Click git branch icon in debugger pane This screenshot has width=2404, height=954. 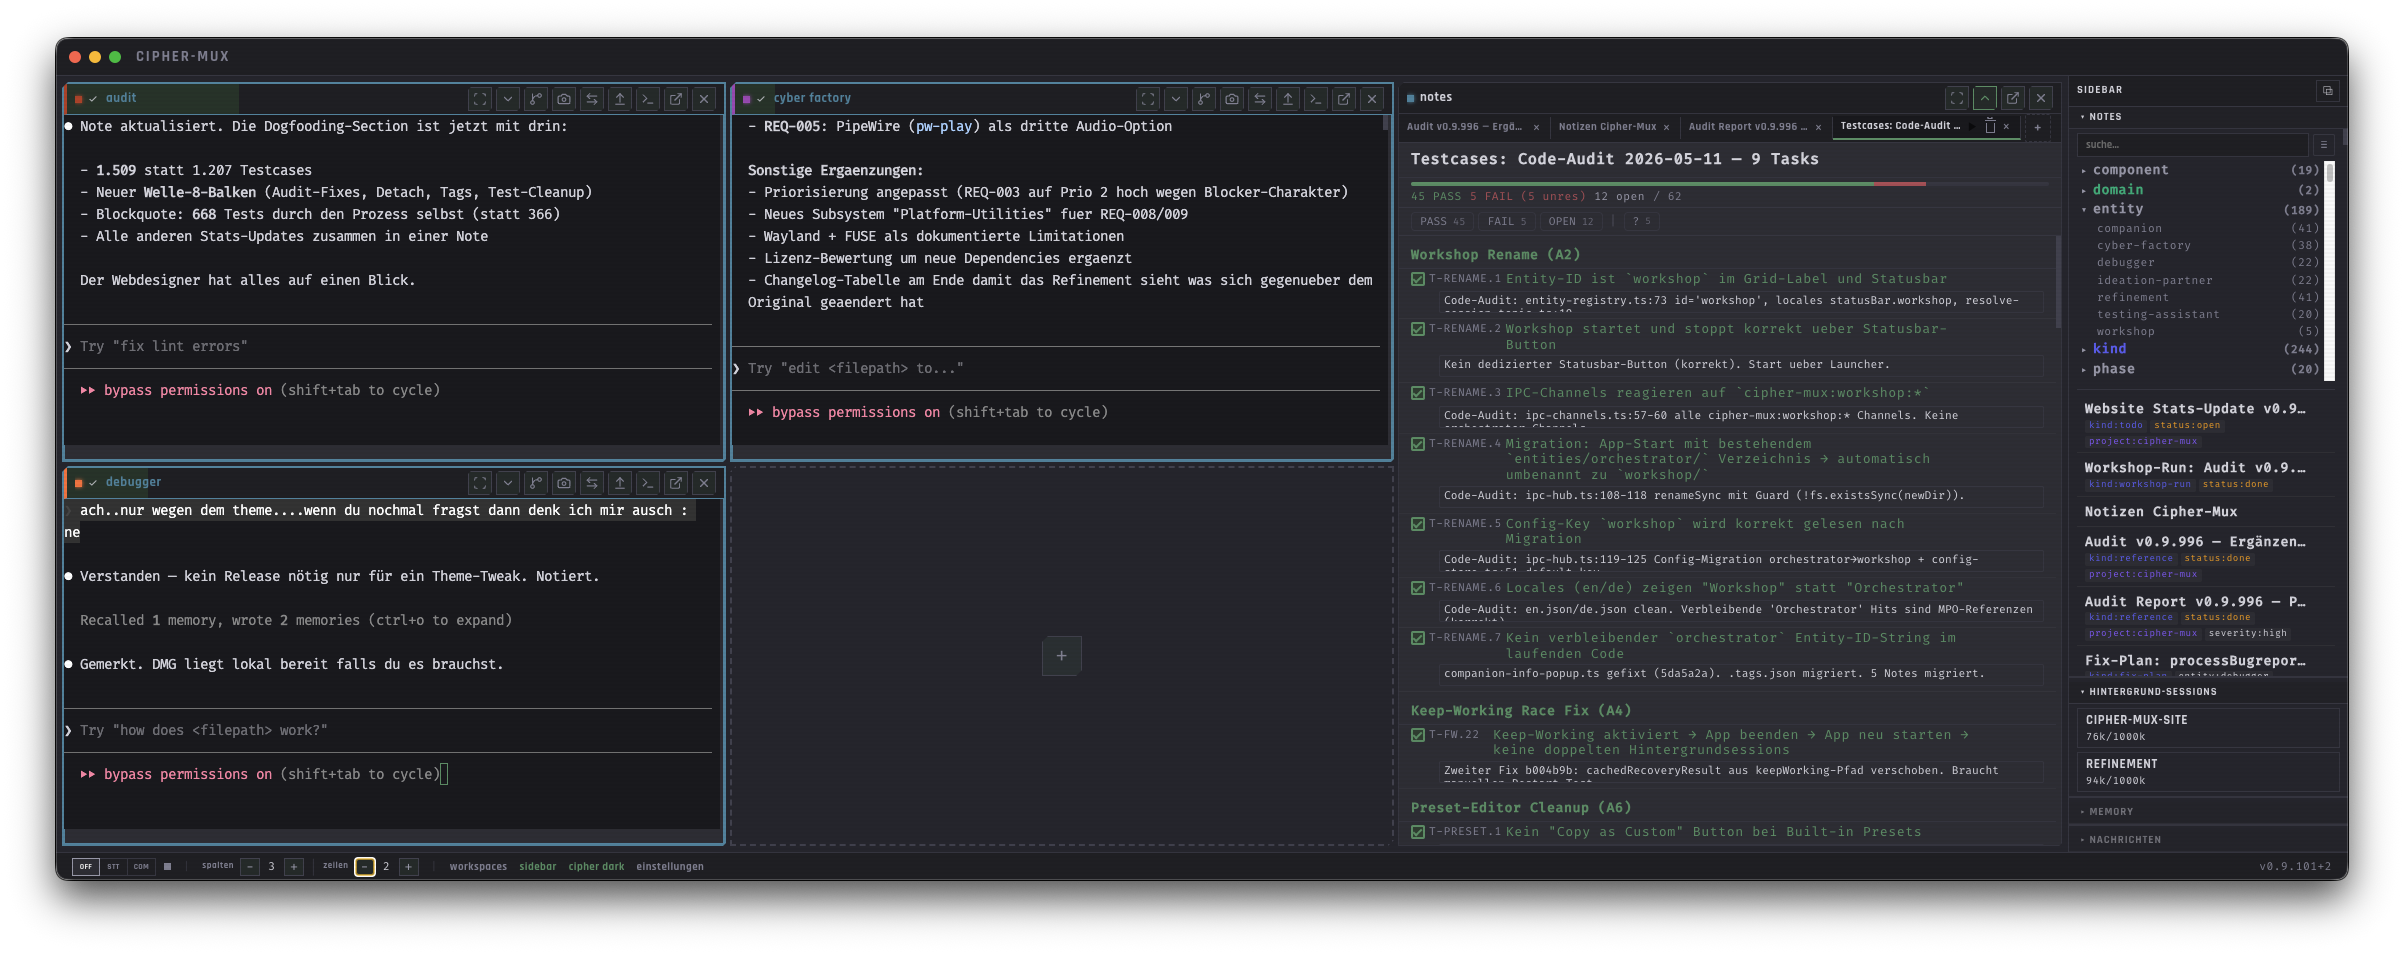(536, 483)
